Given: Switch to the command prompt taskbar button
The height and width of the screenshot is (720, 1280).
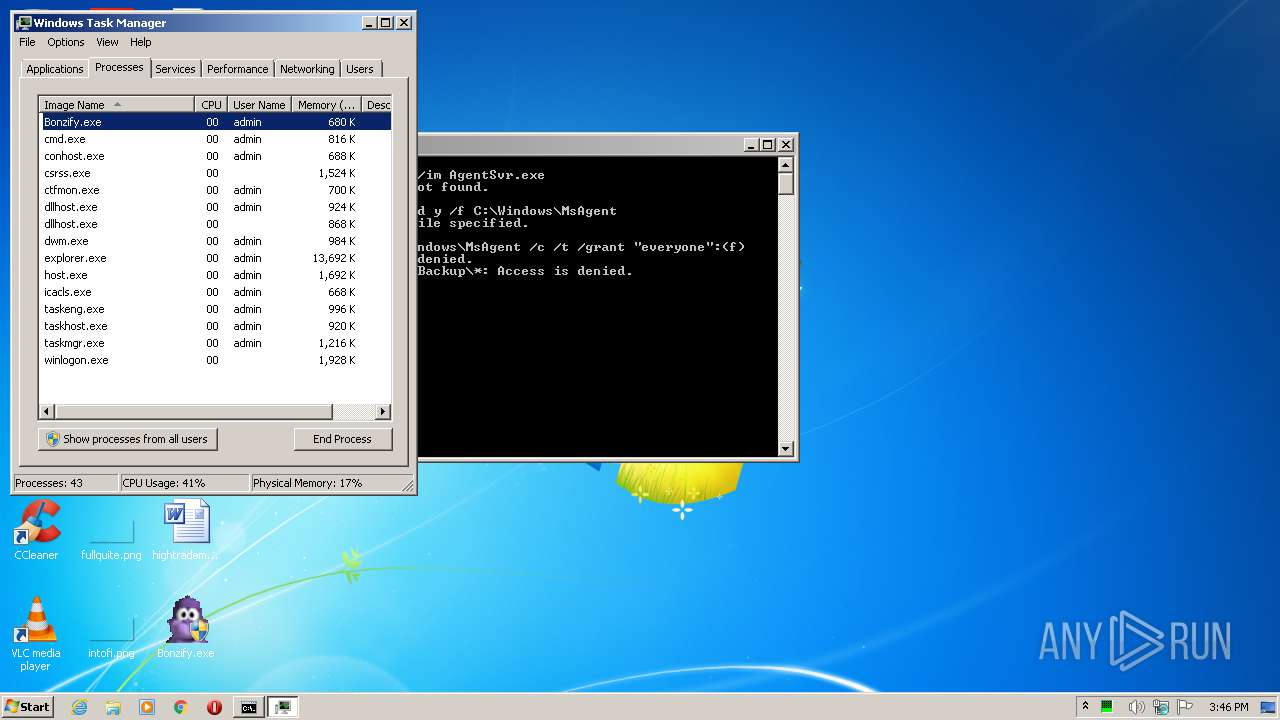Looking at the screenshot, I should (x=248, y=707).
